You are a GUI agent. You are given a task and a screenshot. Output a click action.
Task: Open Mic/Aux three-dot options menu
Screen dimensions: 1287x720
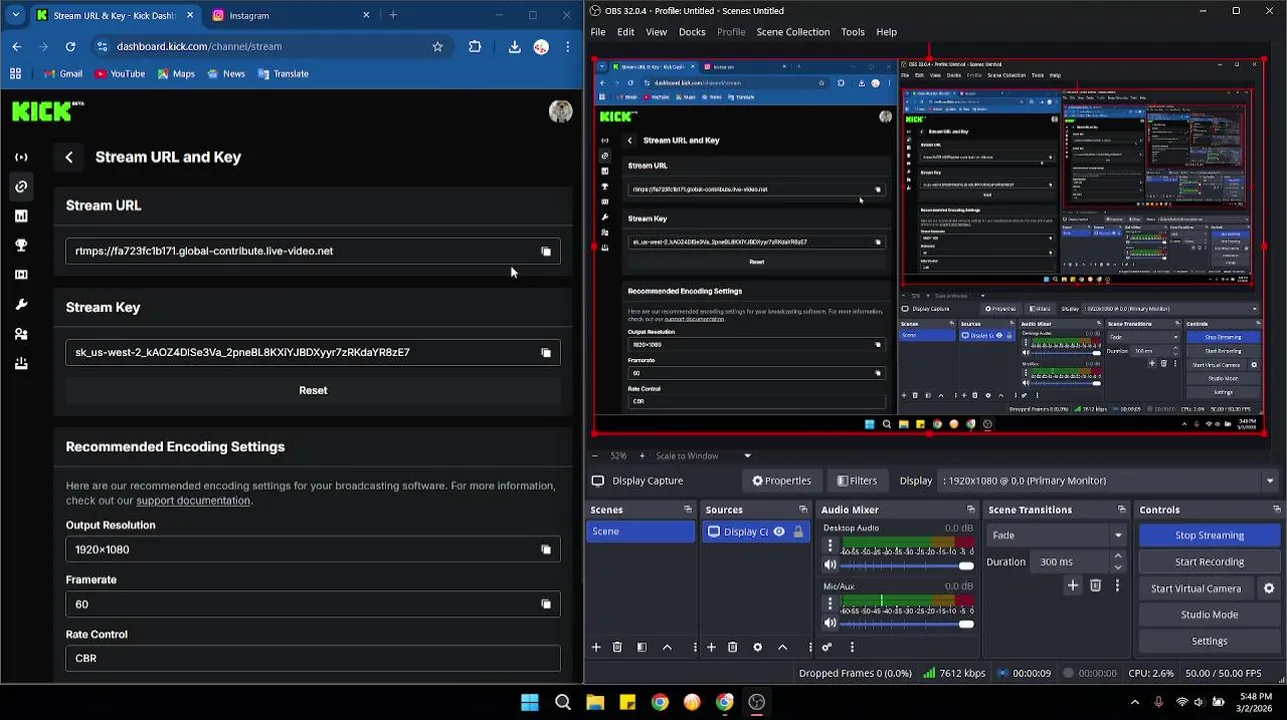click(x=830, y=604)
